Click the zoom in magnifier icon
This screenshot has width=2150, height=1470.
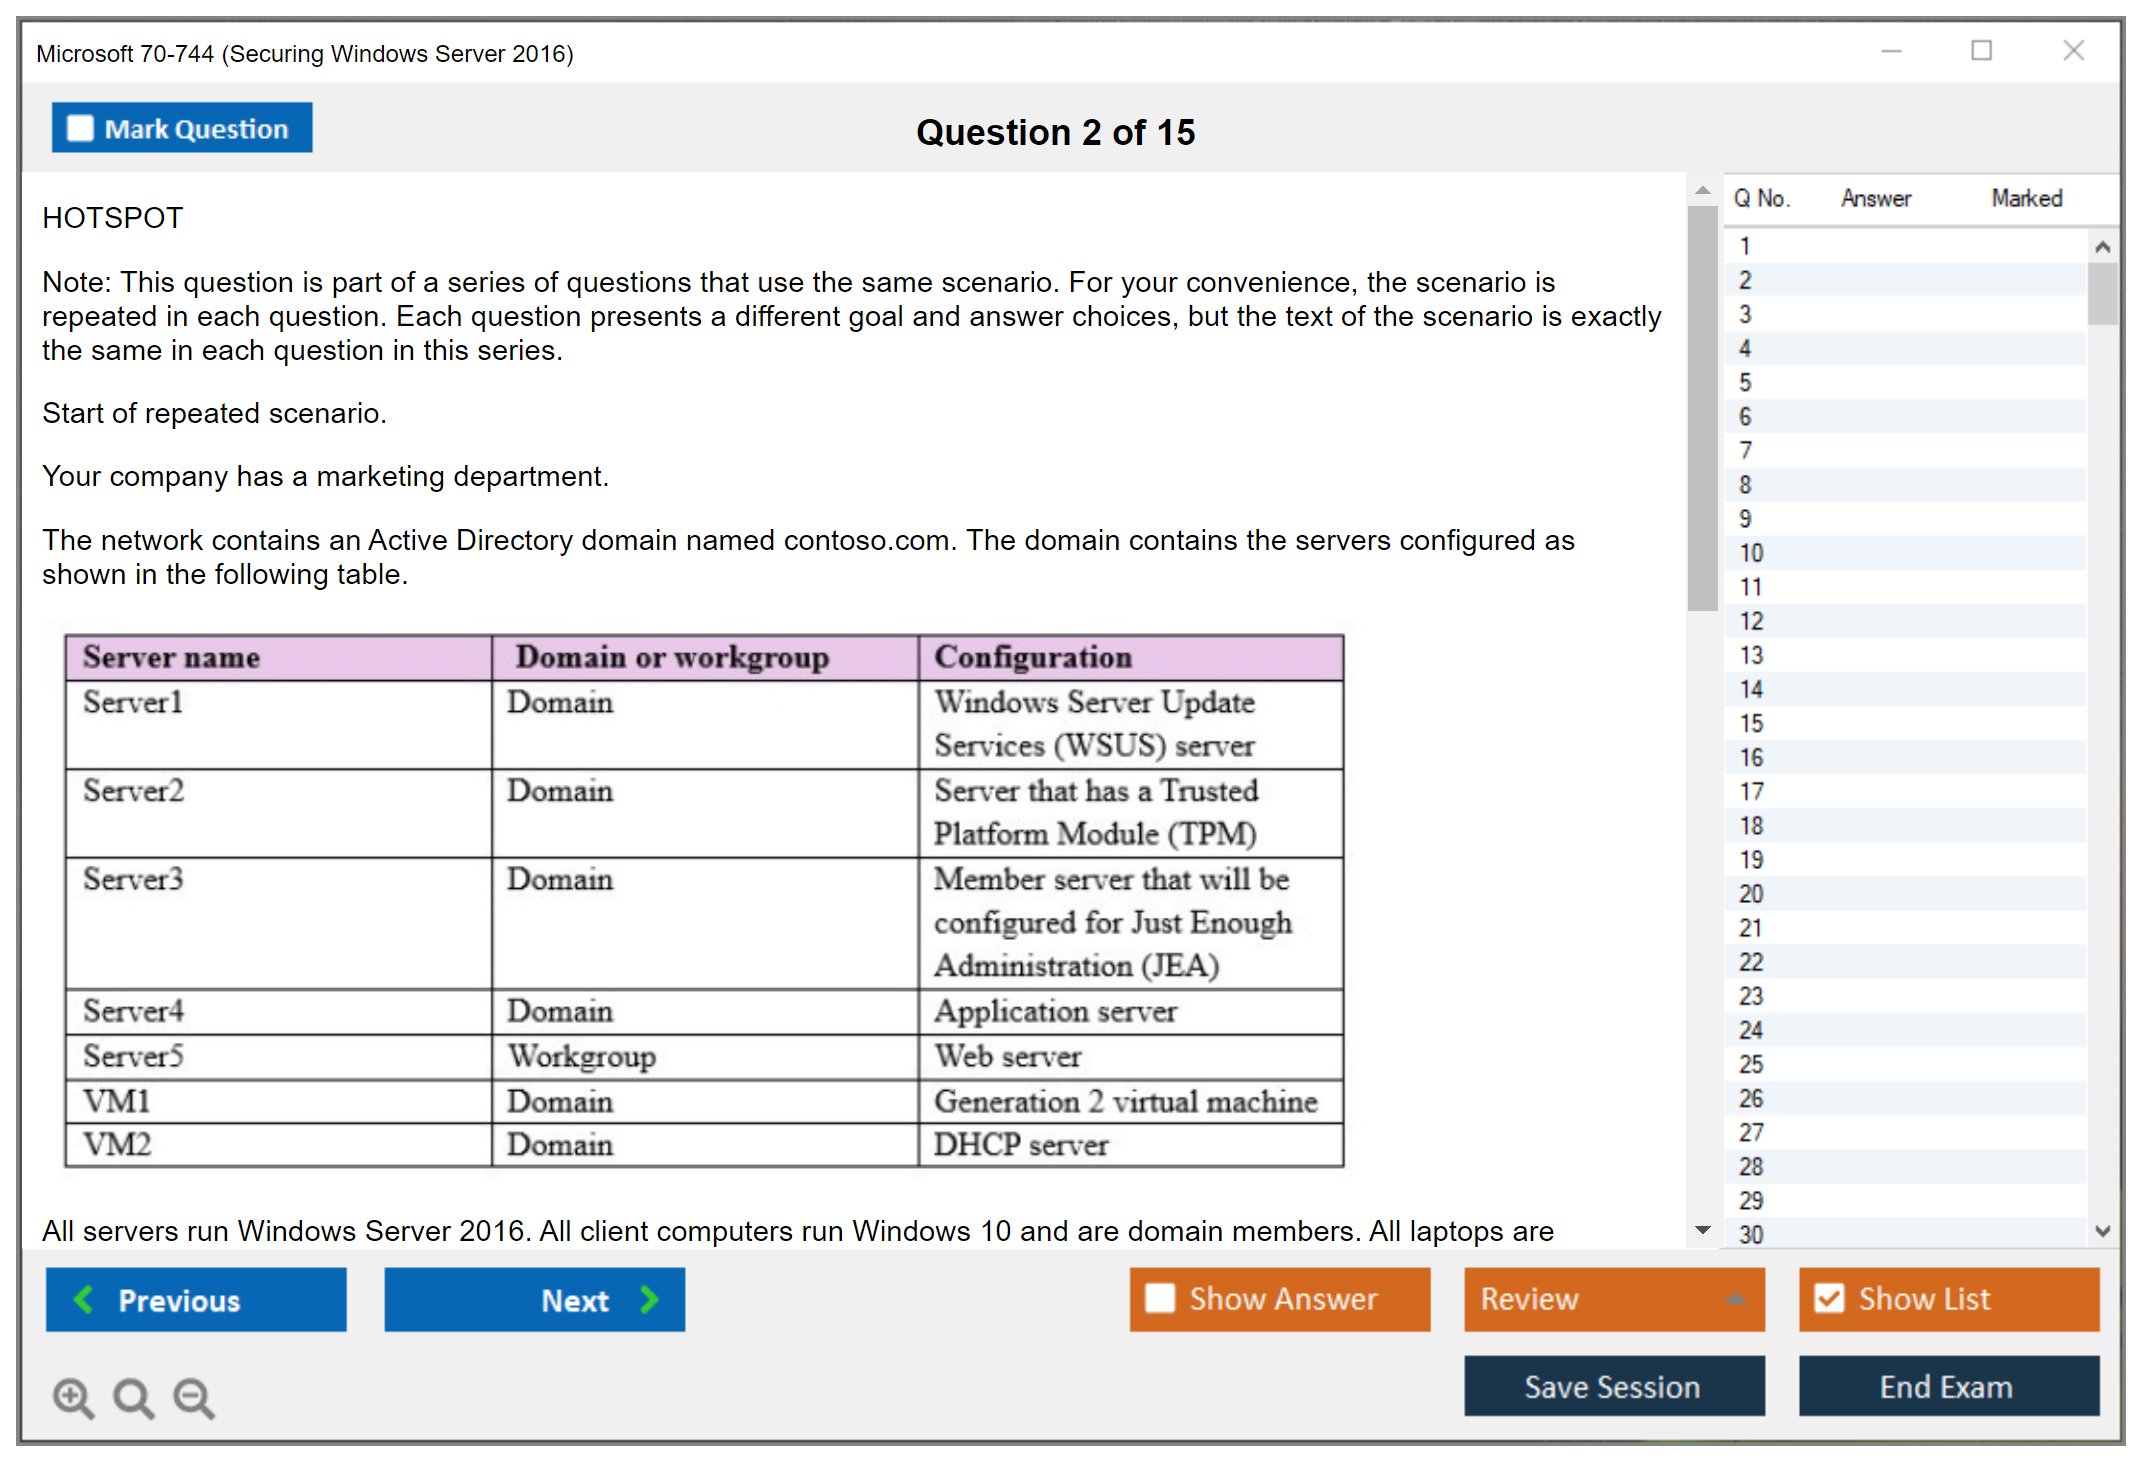[x=73, y=1397]
